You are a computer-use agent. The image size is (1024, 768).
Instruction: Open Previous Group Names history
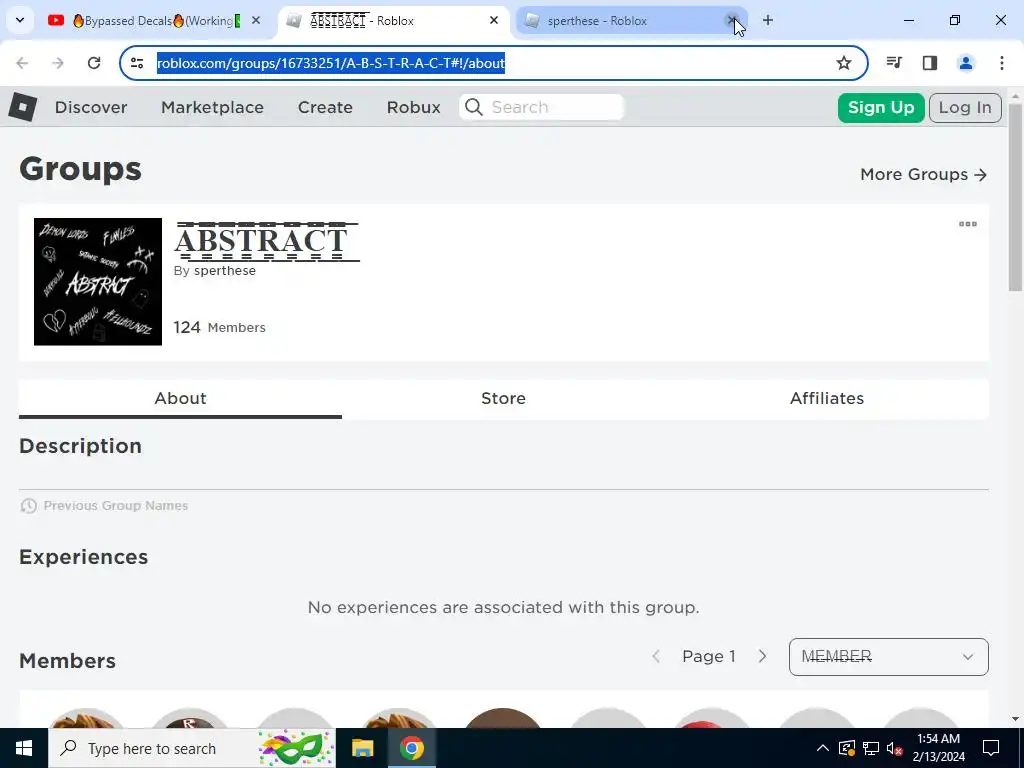coord(104,505)
